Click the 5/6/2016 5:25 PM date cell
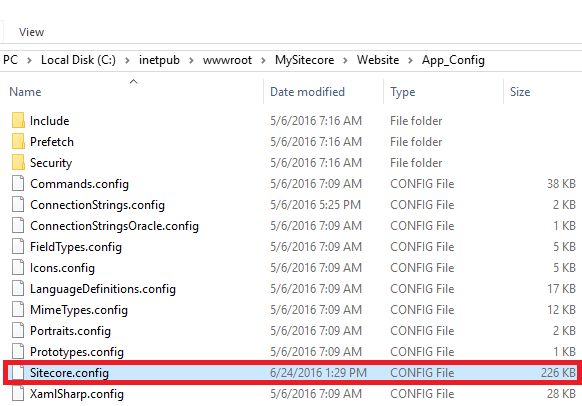Image resolution: width=582 pixels, height=406 pixels. [x=315, y=204]
